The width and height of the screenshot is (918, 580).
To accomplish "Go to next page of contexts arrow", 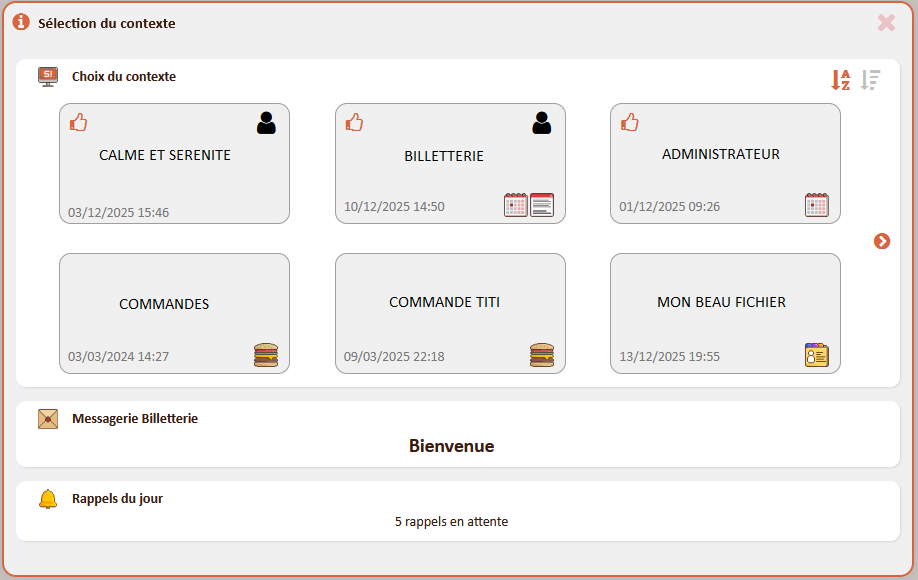I will click(882, 241).
